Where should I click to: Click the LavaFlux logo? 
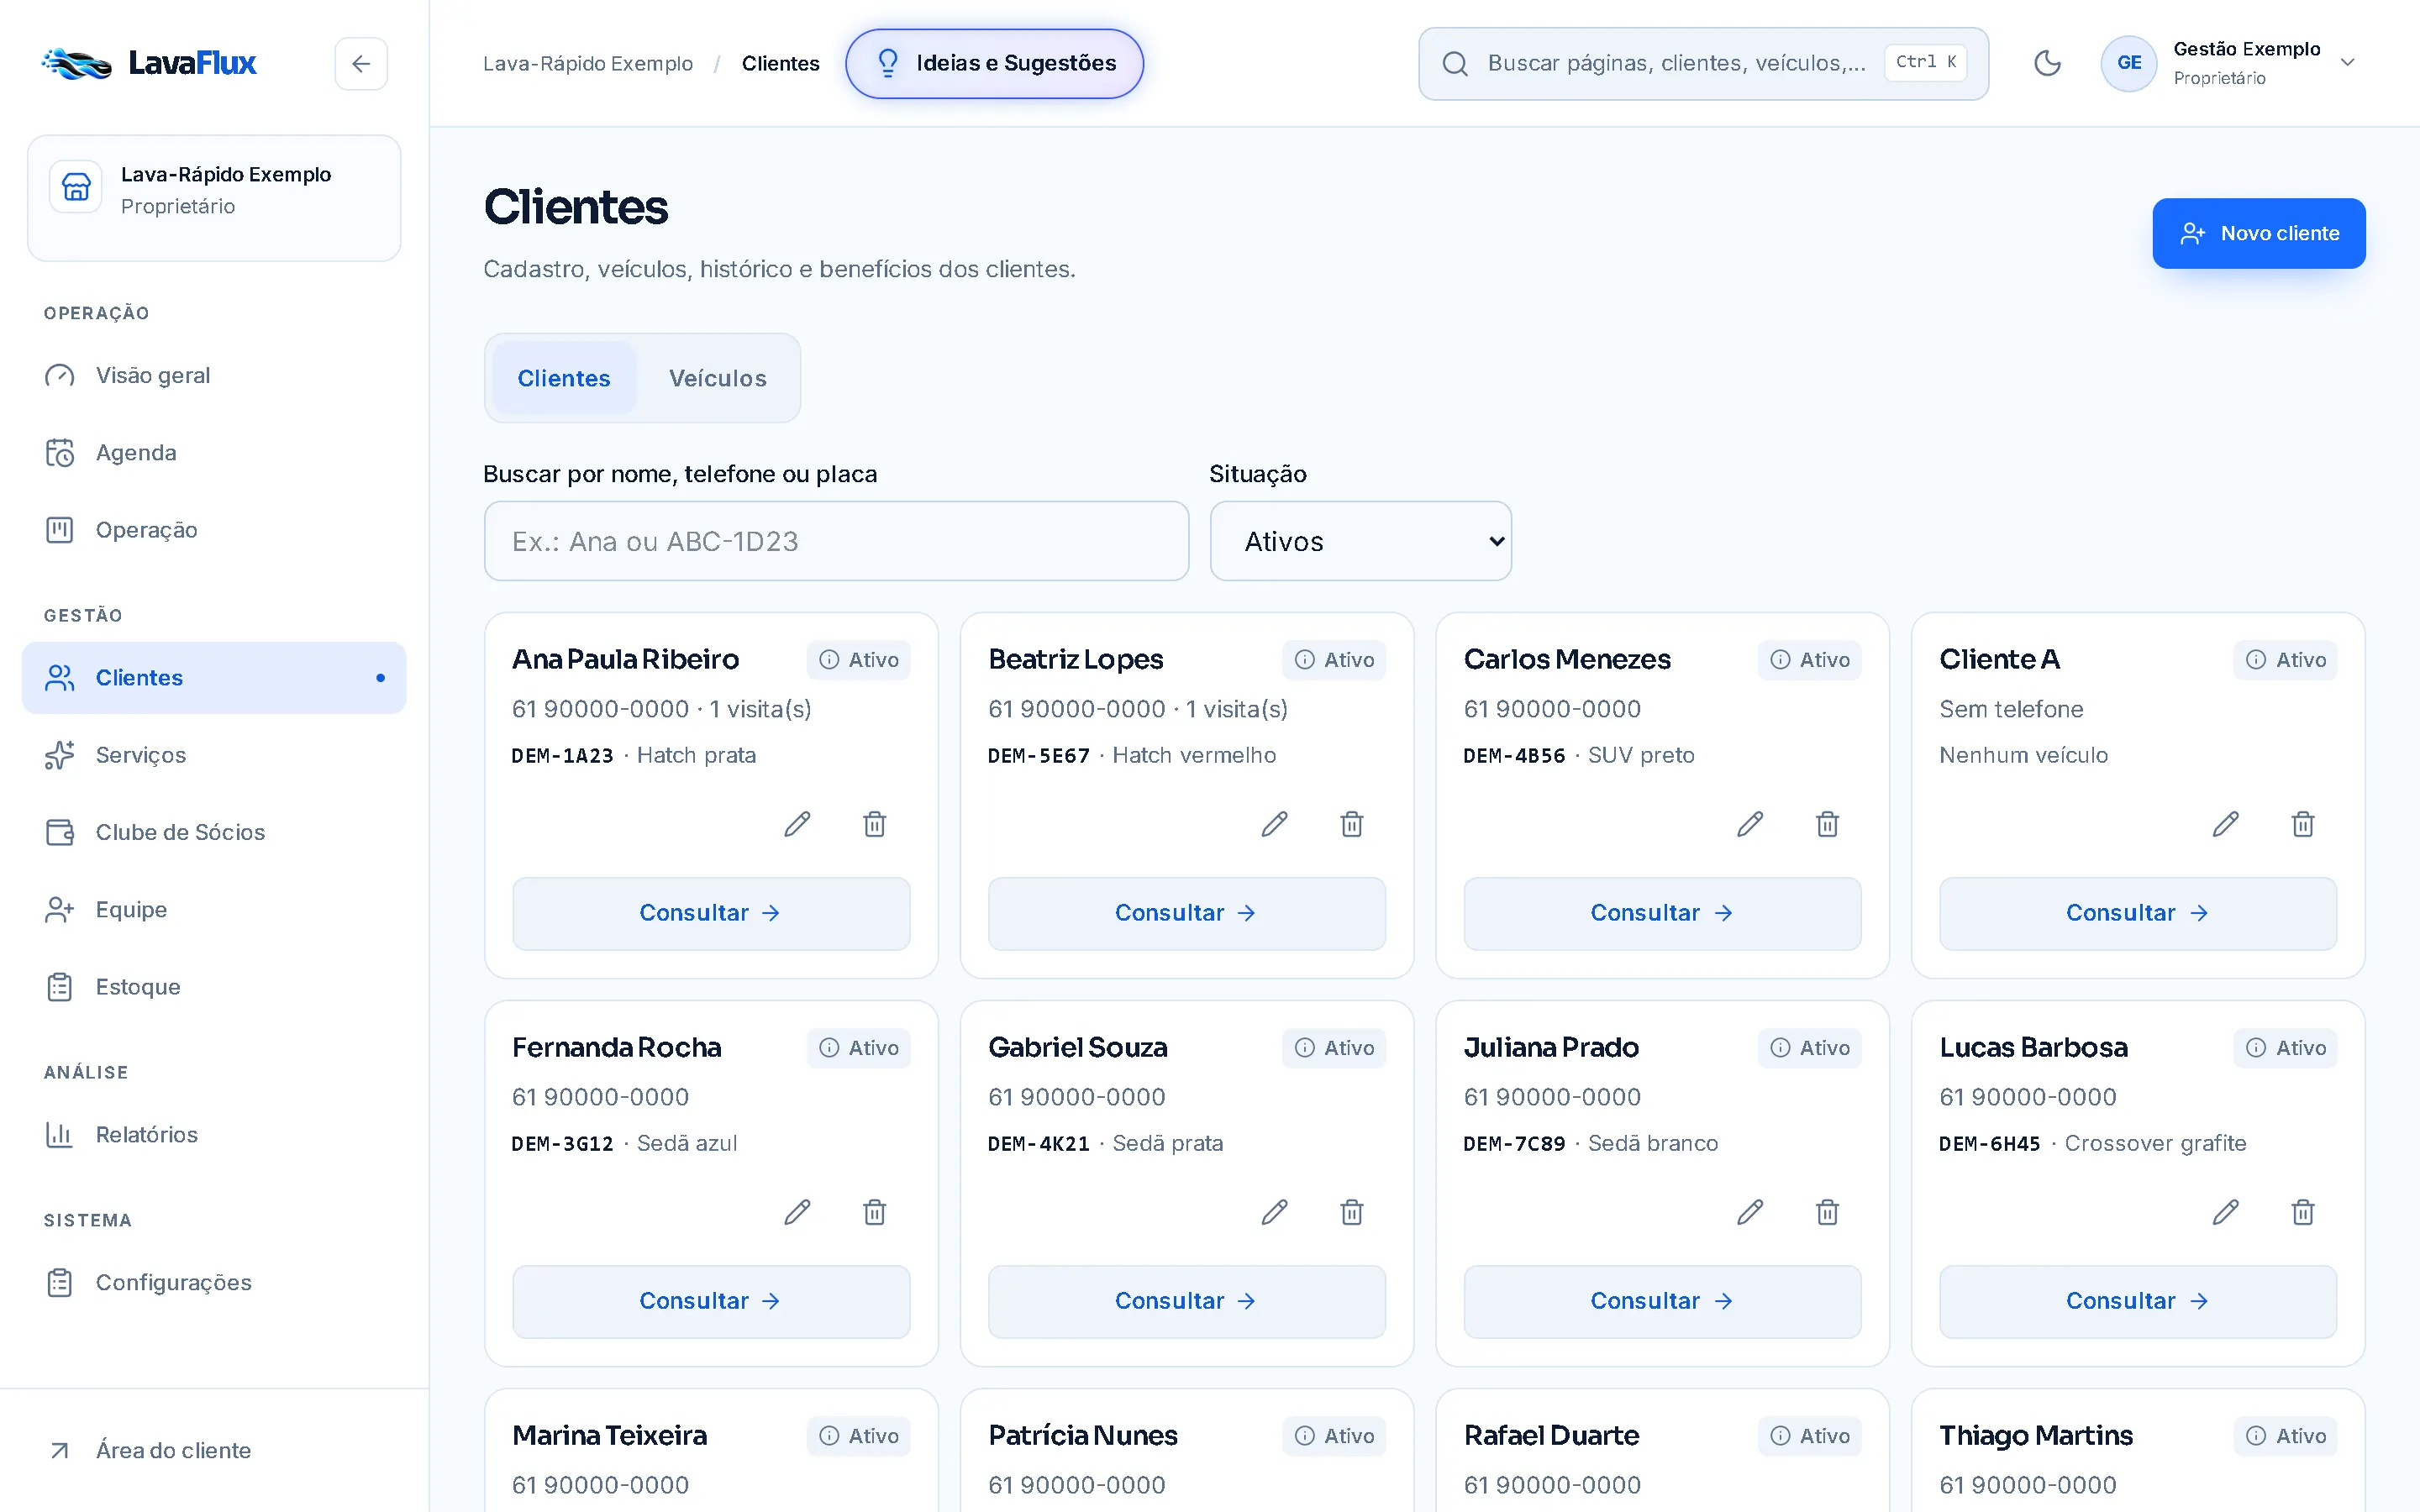coord(149,63)
